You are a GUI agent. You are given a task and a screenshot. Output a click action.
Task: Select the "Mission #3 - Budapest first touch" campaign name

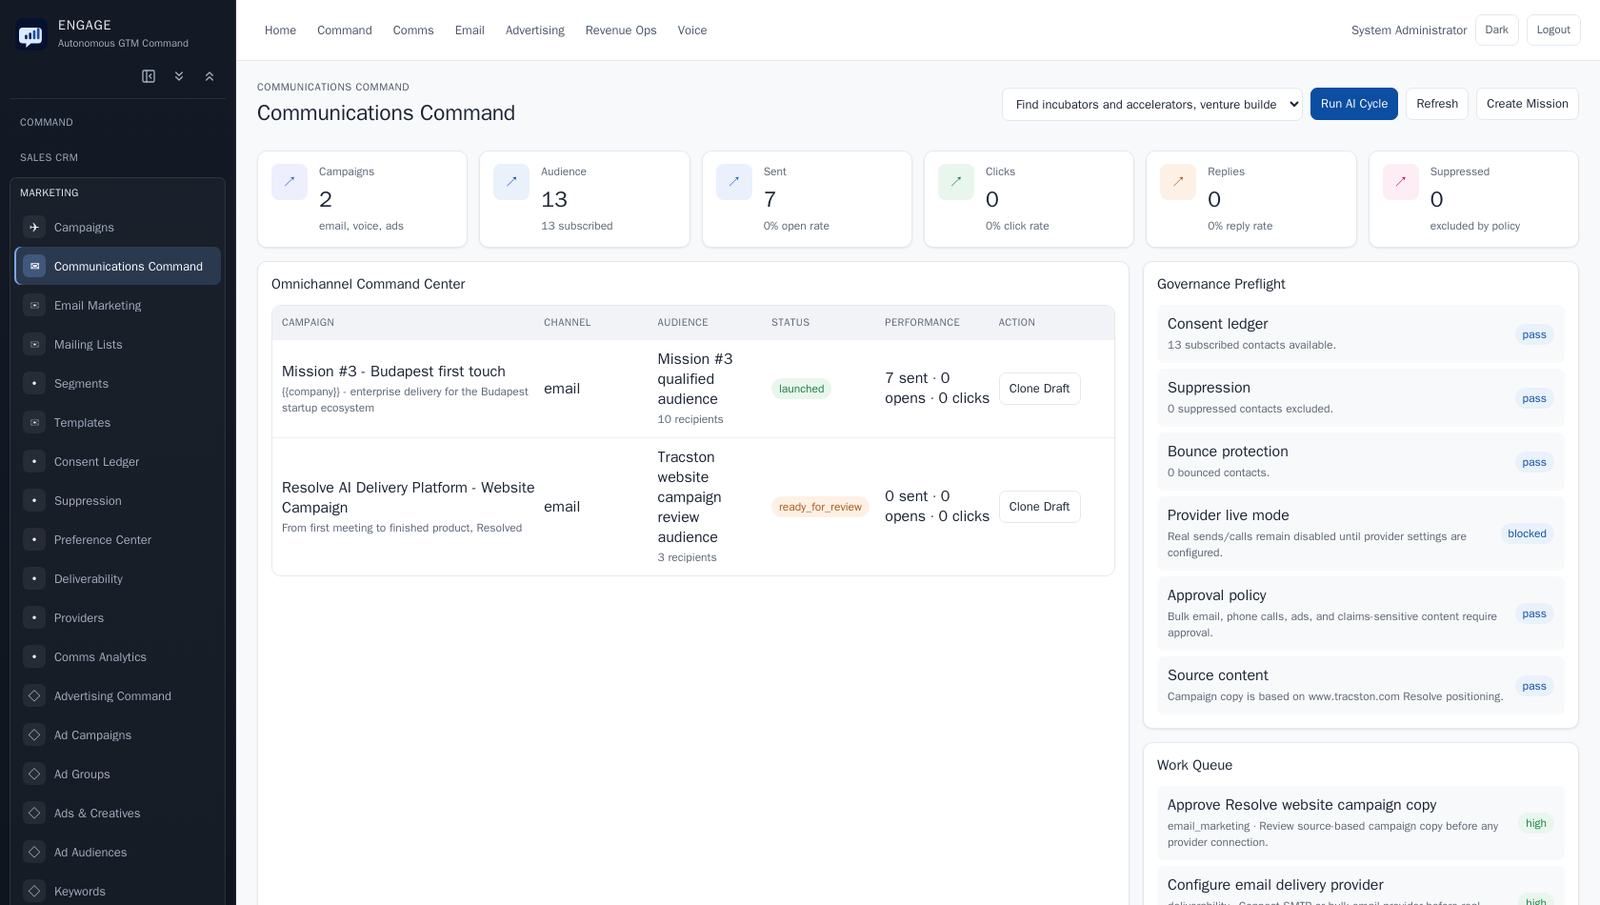tap(394, 371)
